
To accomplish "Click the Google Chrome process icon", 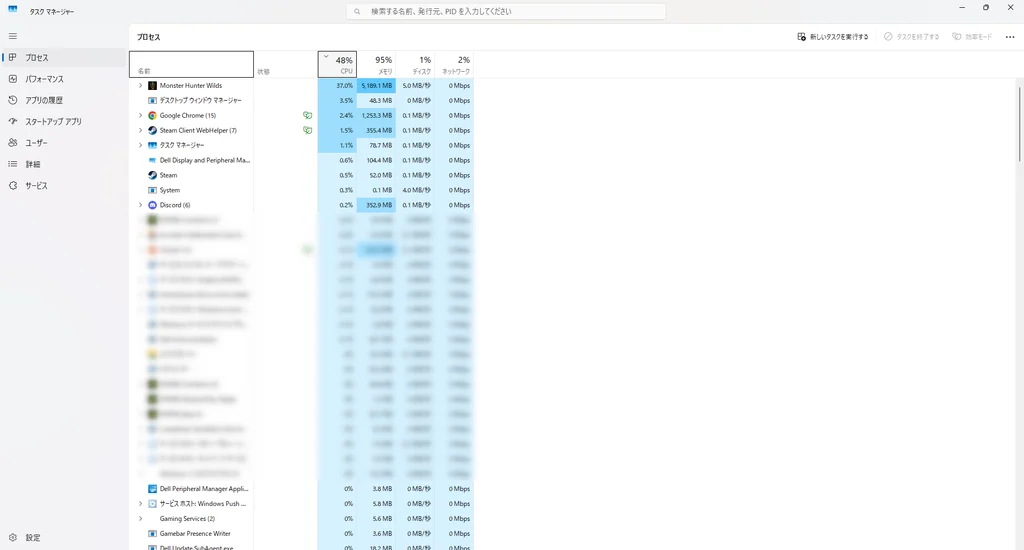I will click(x=152, y=116).
